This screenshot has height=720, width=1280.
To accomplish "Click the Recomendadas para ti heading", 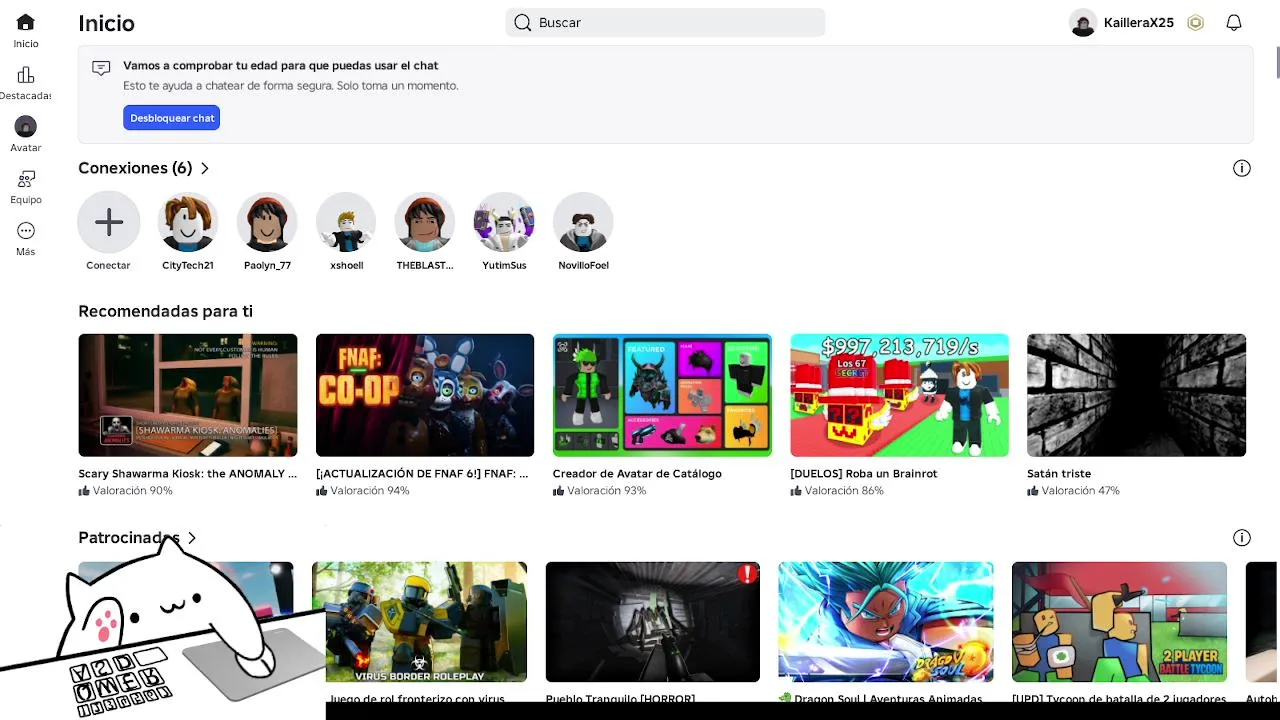I will 165,311.
